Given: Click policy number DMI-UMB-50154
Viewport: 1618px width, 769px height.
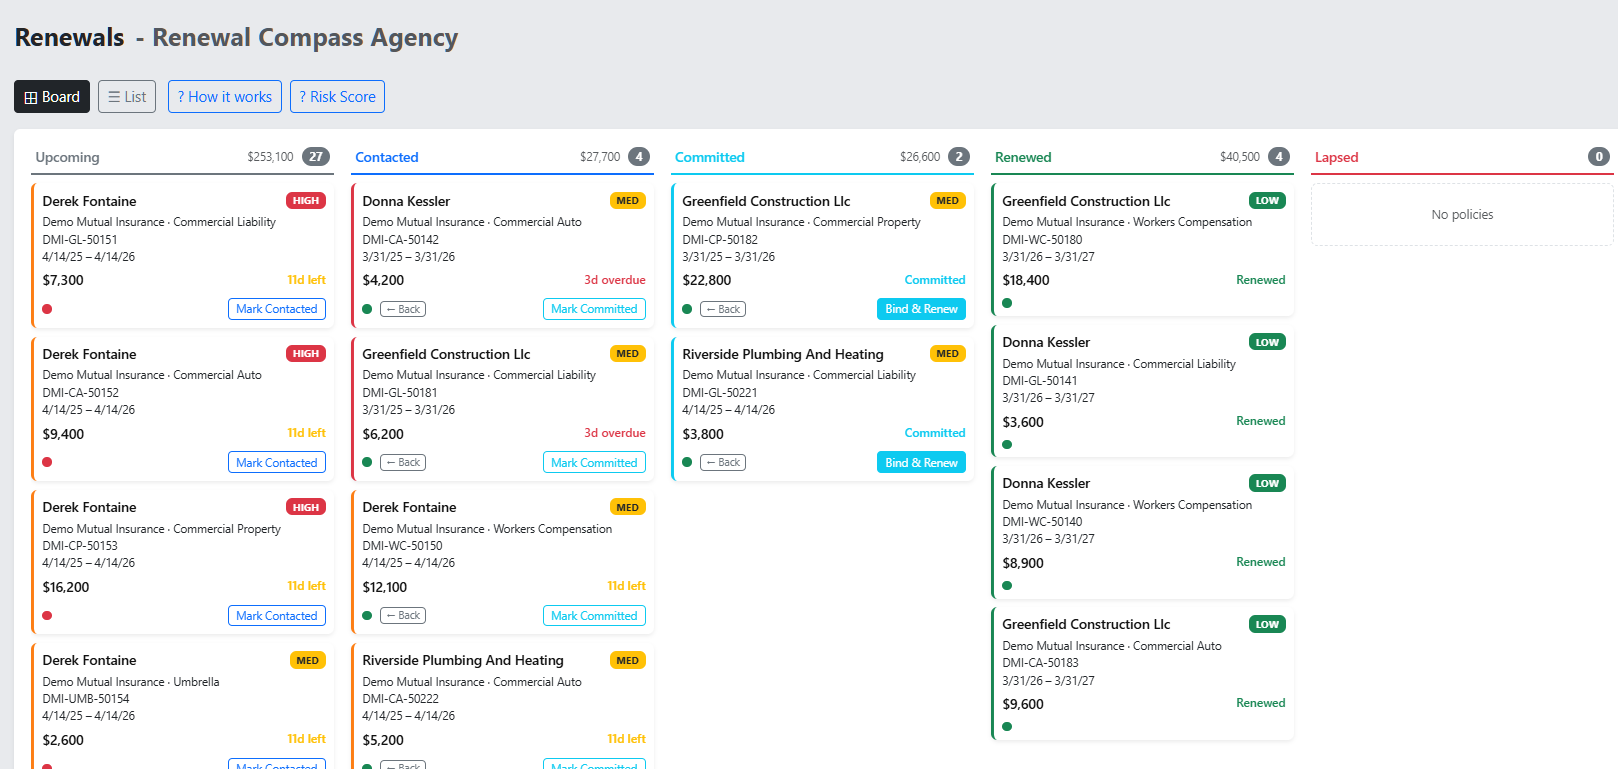Looking at the screenshot, I should point(86,699).
